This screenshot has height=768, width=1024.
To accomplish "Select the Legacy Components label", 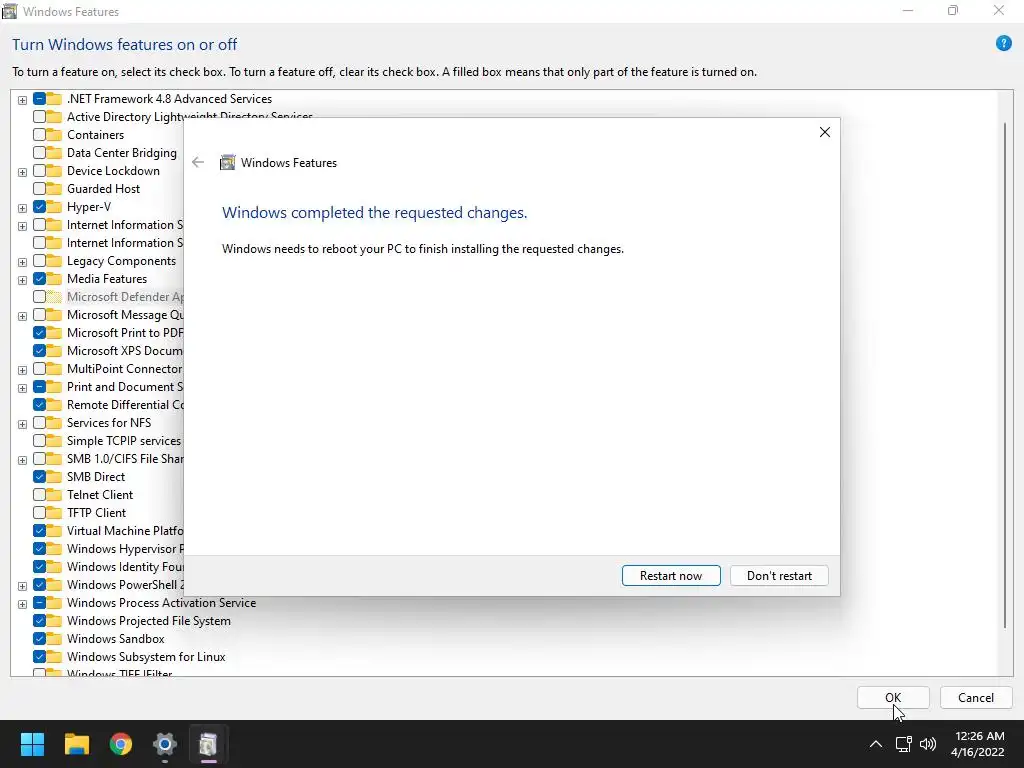I will coord(121,261).
